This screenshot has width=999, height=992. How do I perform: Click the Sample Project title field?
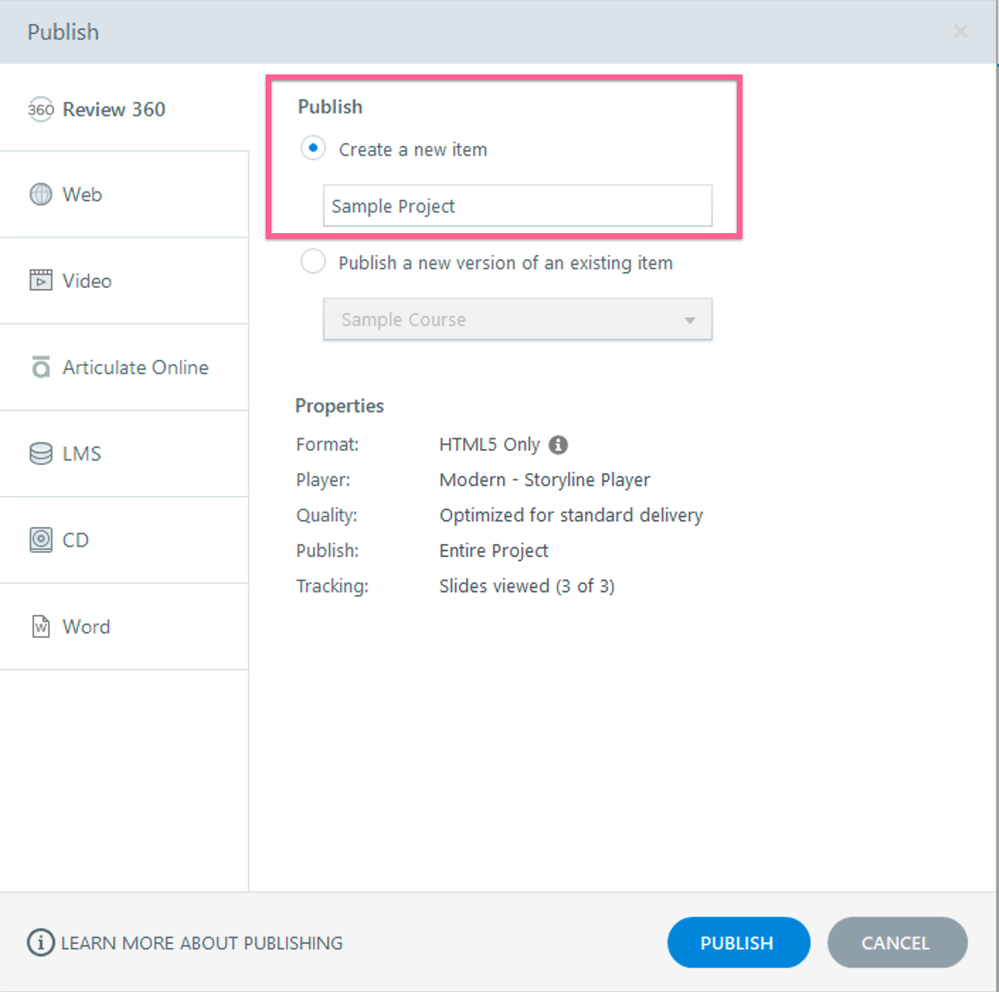(x=517, y=206)
